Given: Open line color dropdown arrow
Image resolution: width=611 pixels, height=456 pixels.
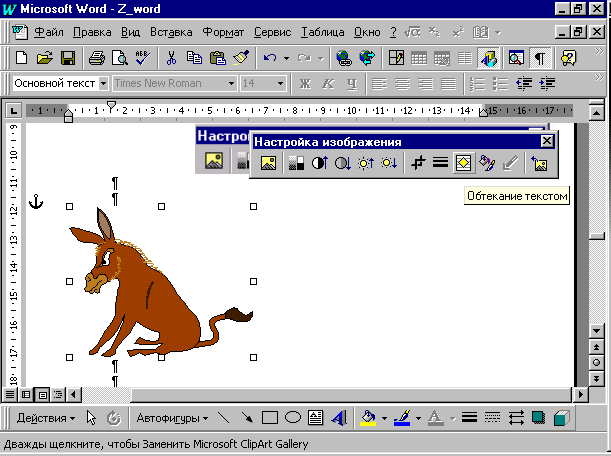Looking at the screenshot, I should [418, 419].
